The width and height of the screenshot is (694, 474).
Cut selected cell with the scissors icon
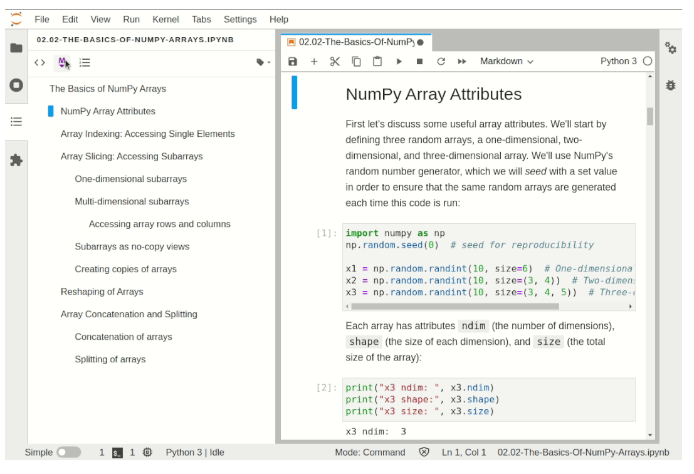335,62
